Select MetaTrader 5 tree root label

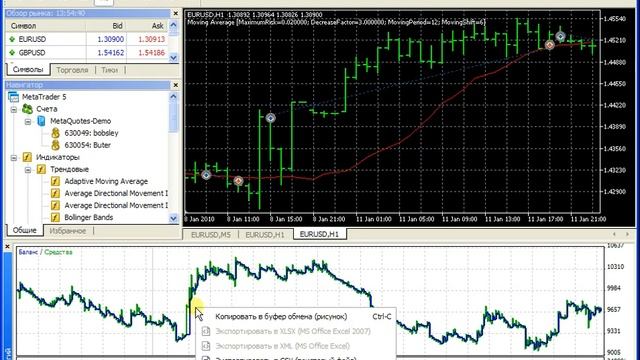(44, 97)
